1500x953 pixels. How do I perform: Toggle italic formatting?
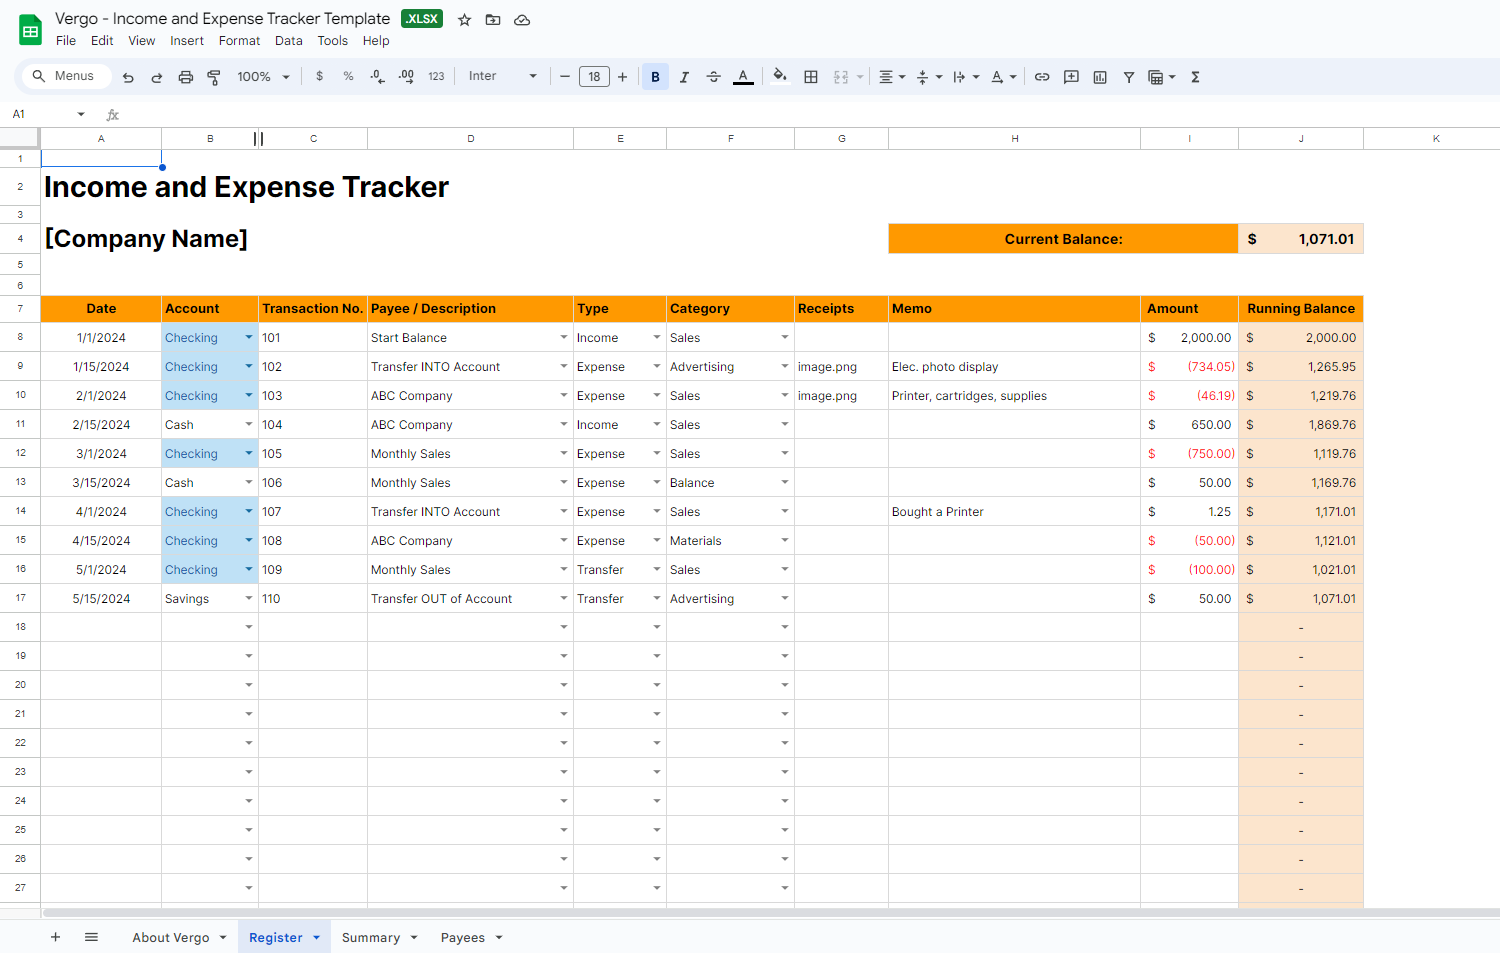(x=684, y=76)
